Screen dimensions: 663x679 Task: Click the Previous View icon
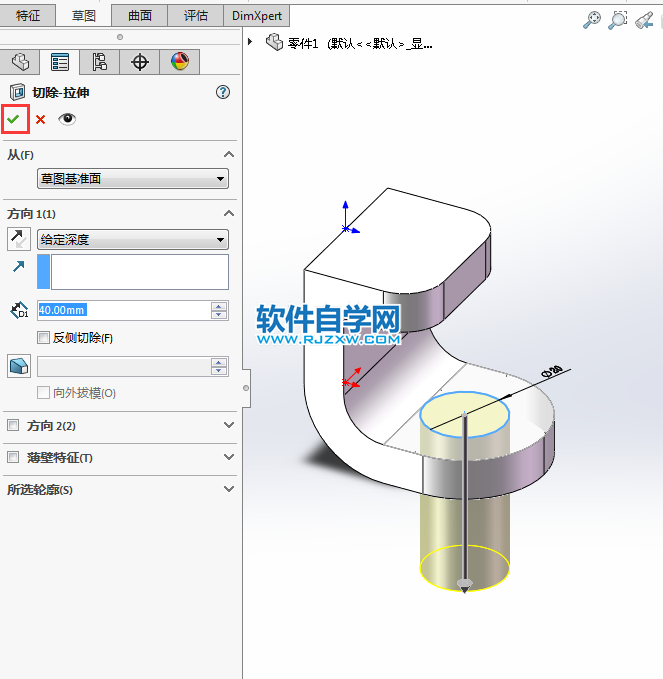coord(644,19)
